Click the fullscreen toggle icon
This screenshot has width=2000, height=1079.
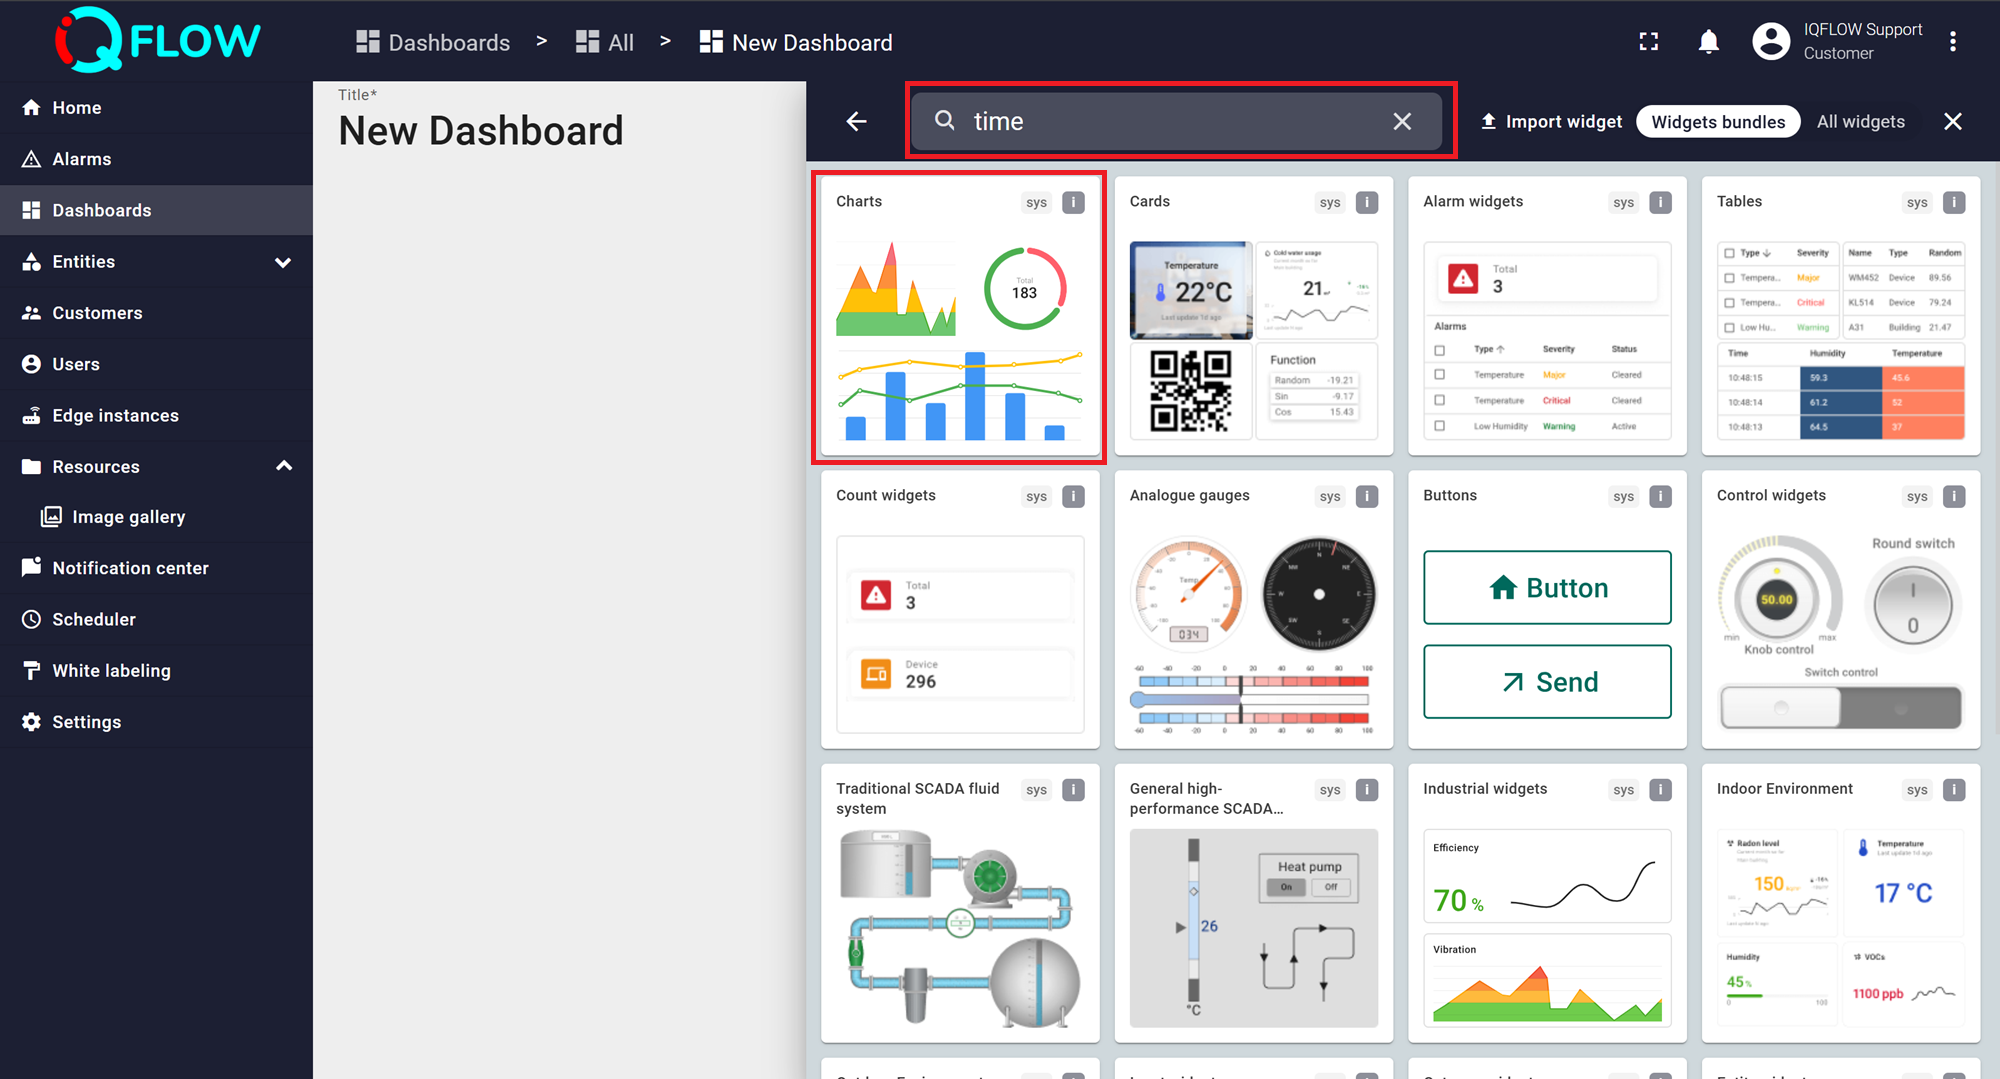coord(1649,42)
